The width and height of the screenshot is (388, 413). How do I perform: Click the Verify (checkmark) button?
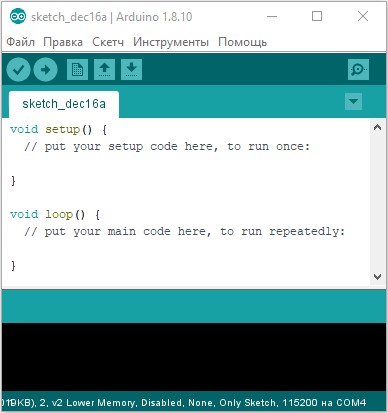point(19,70)
